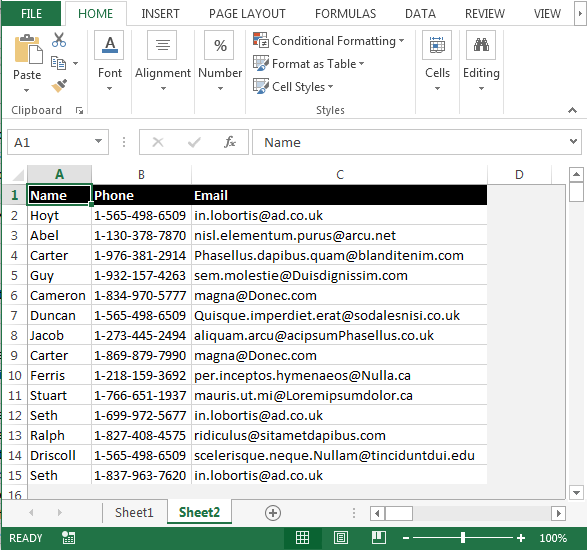This screenshot has width=587, height=550.
Task: Open the macro recording status bar icon
Action: click(x=69, y=538)
